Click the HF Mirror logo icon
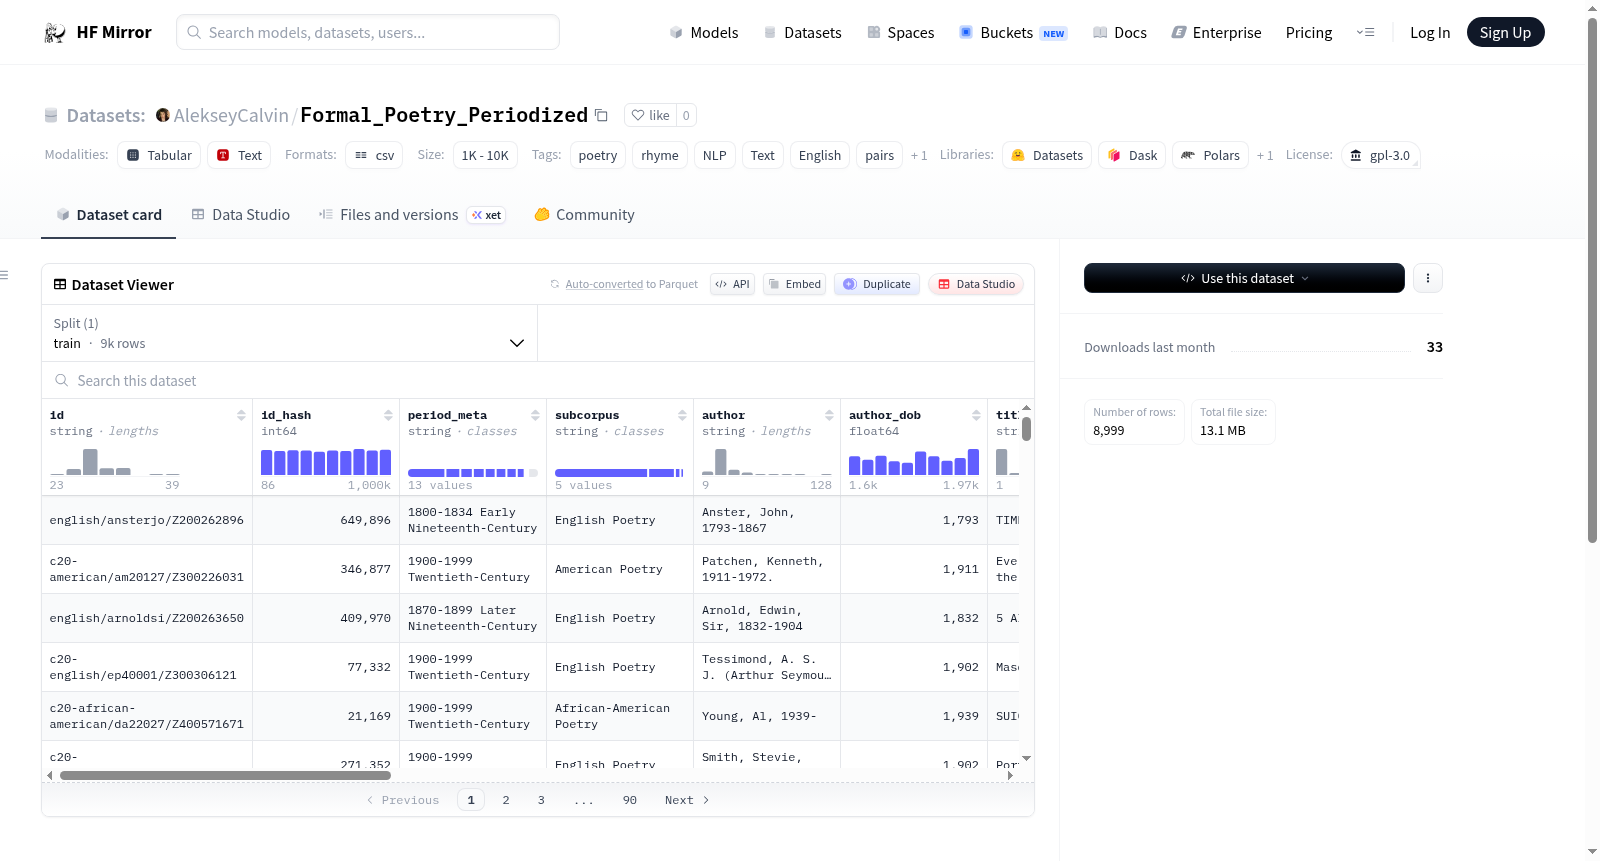This screenshot has width=1600, height=861. pos(55,33)
